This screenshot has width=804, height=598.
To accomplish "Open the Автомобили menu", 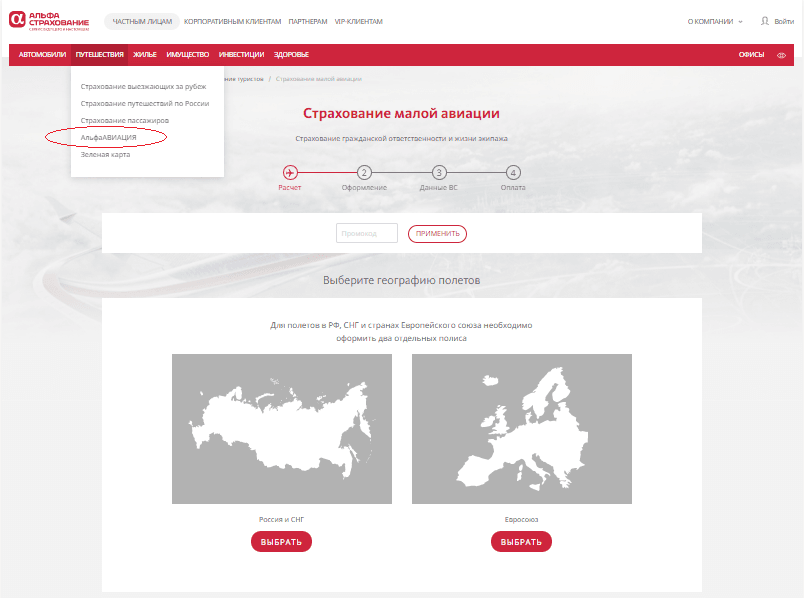I will (x=43, y=54).
